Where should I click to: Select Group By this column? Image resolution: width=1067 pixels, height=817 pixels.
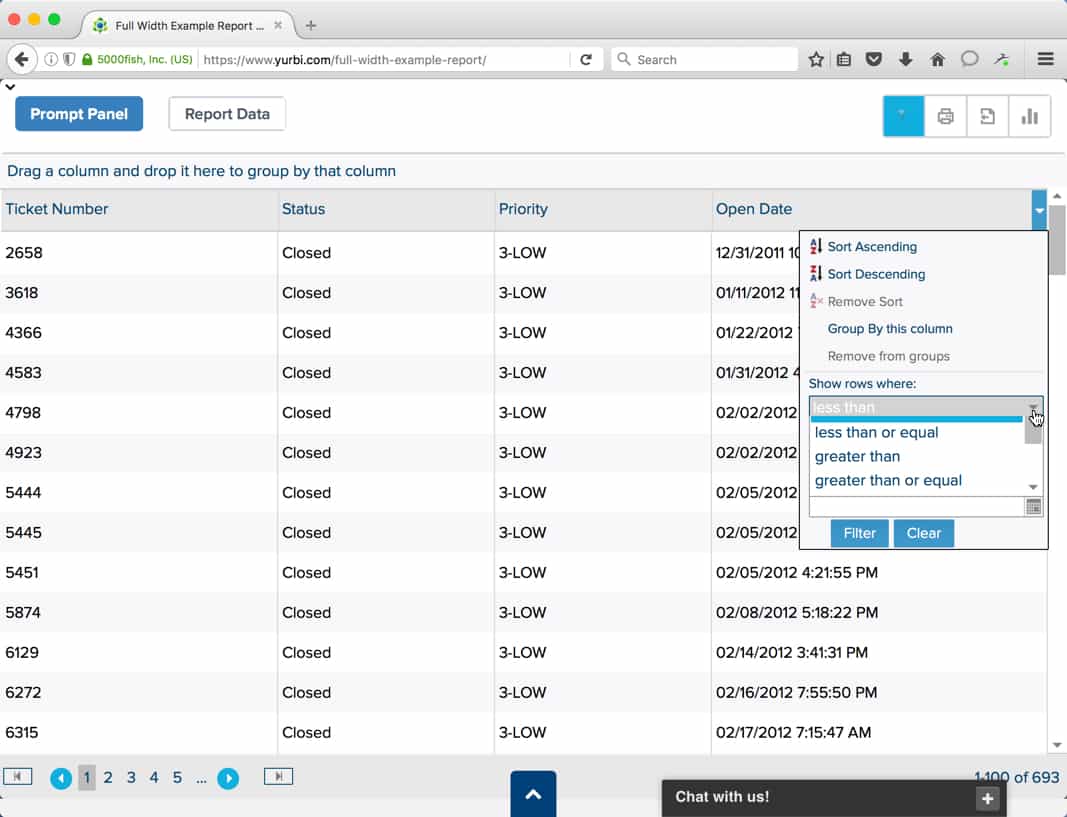tap(889, 329)
